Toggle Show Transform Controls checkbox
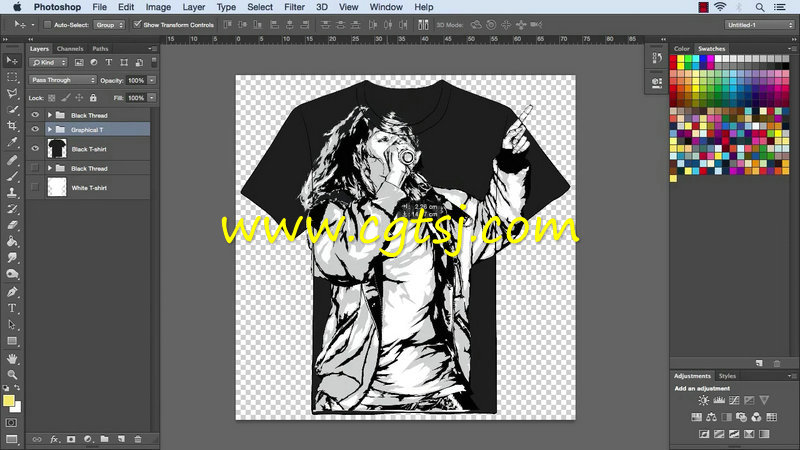 [137, 24]
